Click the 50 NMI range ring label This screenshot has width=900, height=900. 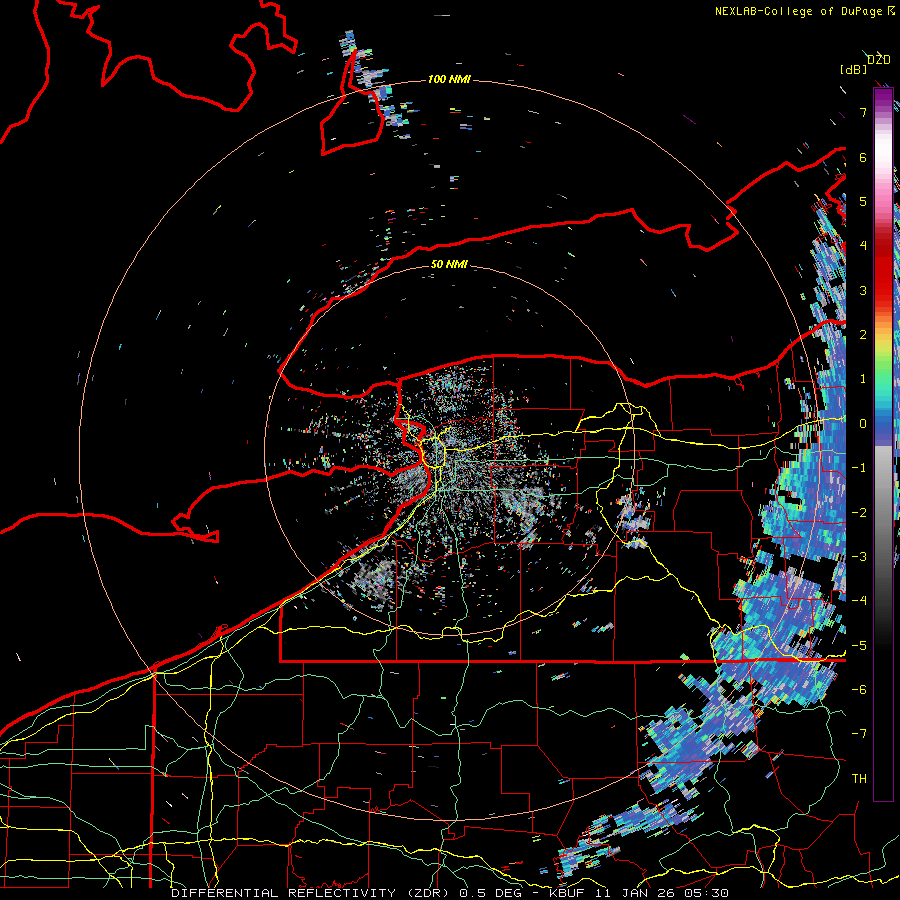point(449,264)
